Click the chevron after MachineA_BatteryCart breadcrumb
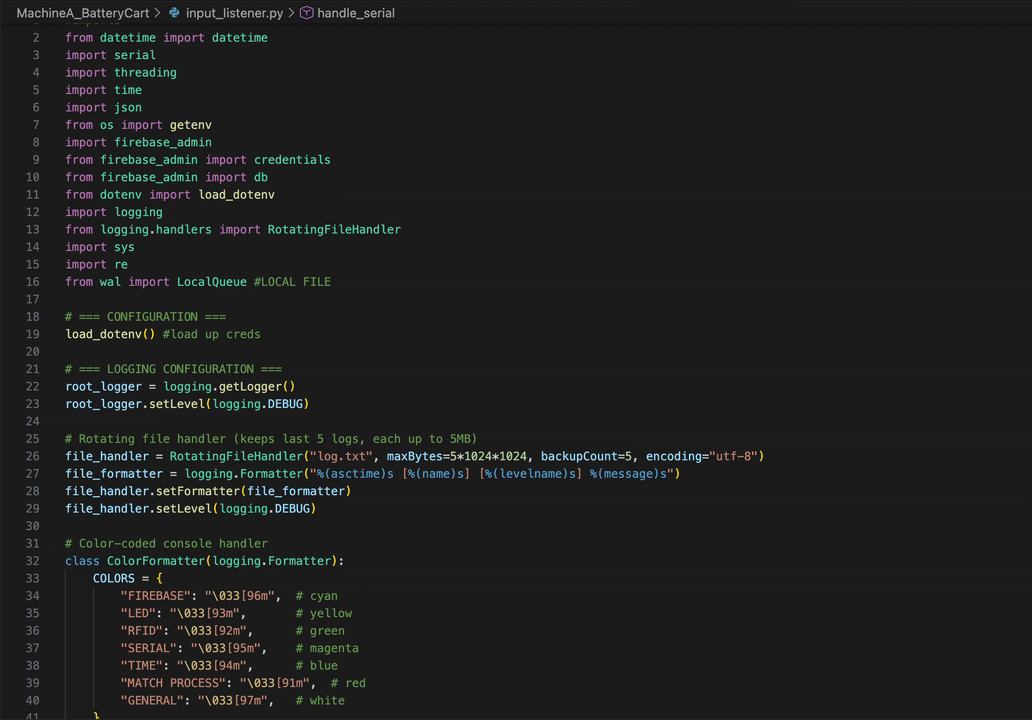The height and width of the screenshot is (720, 1032). [158, 13]
